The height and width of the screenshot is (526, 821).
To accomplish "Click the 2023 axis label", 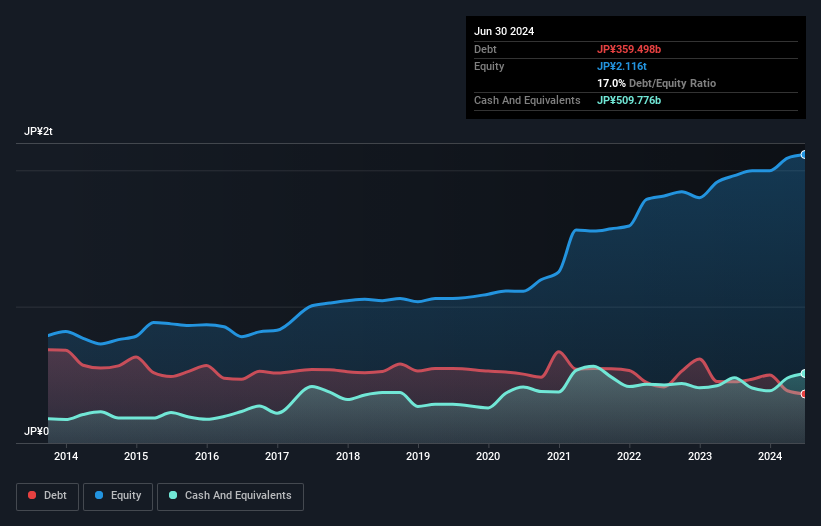I will pyautogui.click(x=700, y=456).
